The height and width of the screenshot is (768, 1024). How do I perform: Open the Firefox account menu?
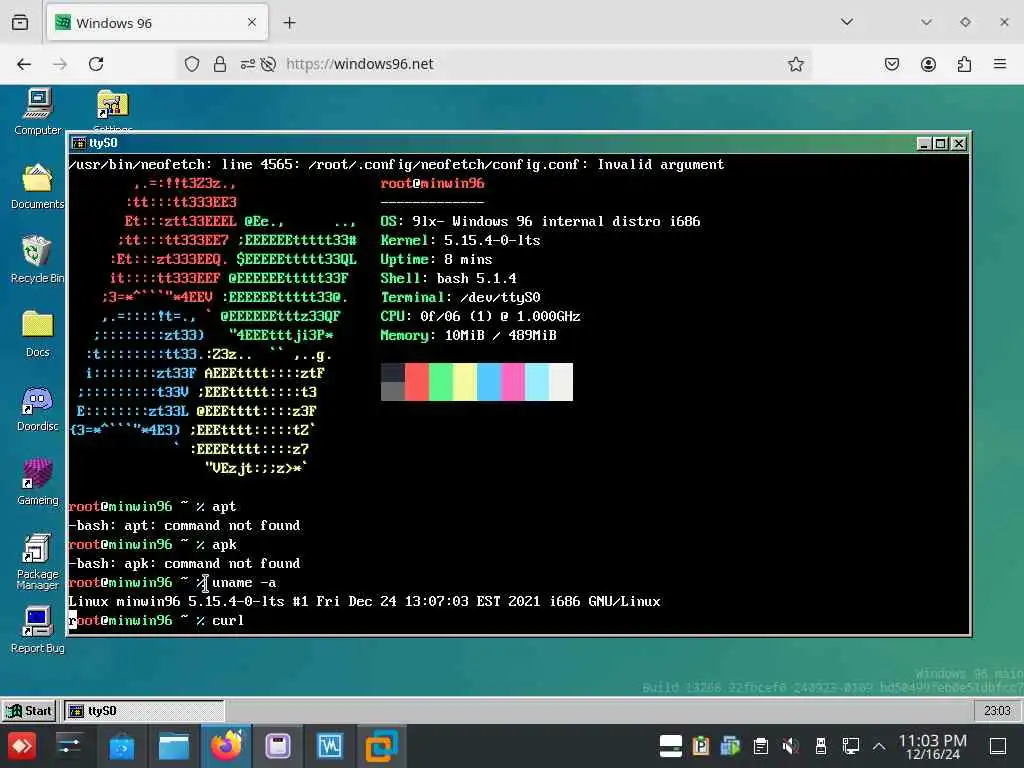pyautogui.click(x=928, y=64)
